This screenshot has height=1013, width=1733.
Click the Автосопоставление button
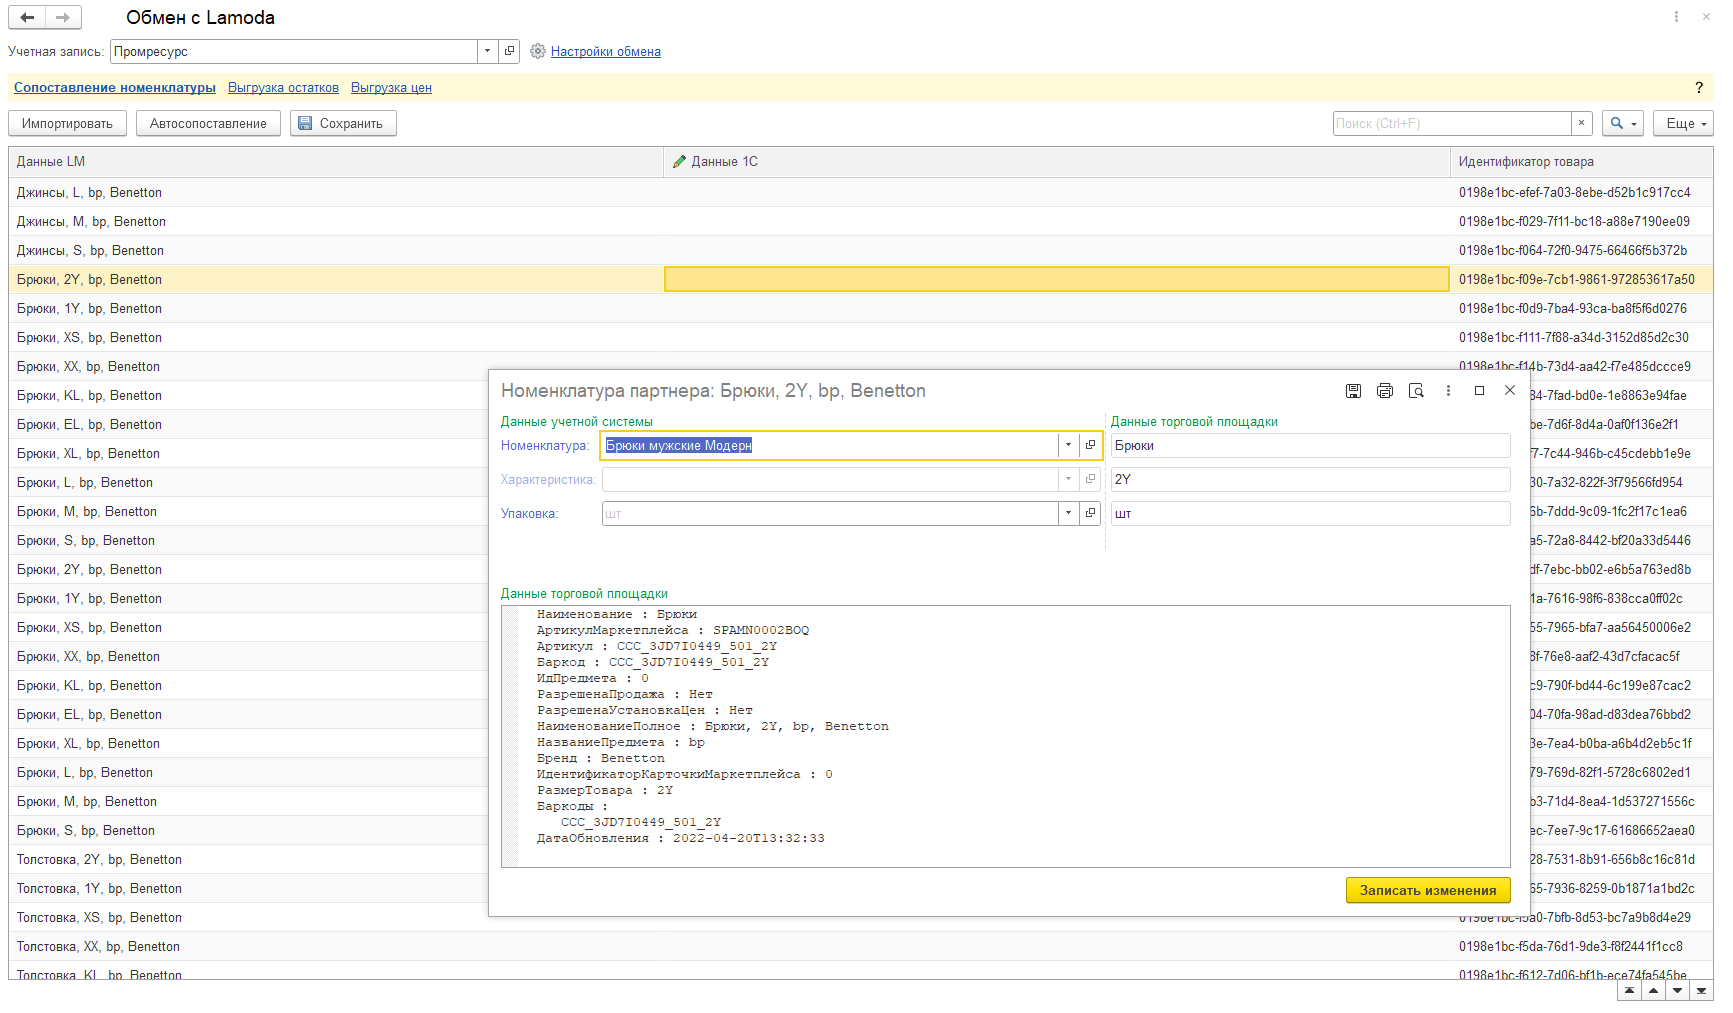(x=208, y=123)
